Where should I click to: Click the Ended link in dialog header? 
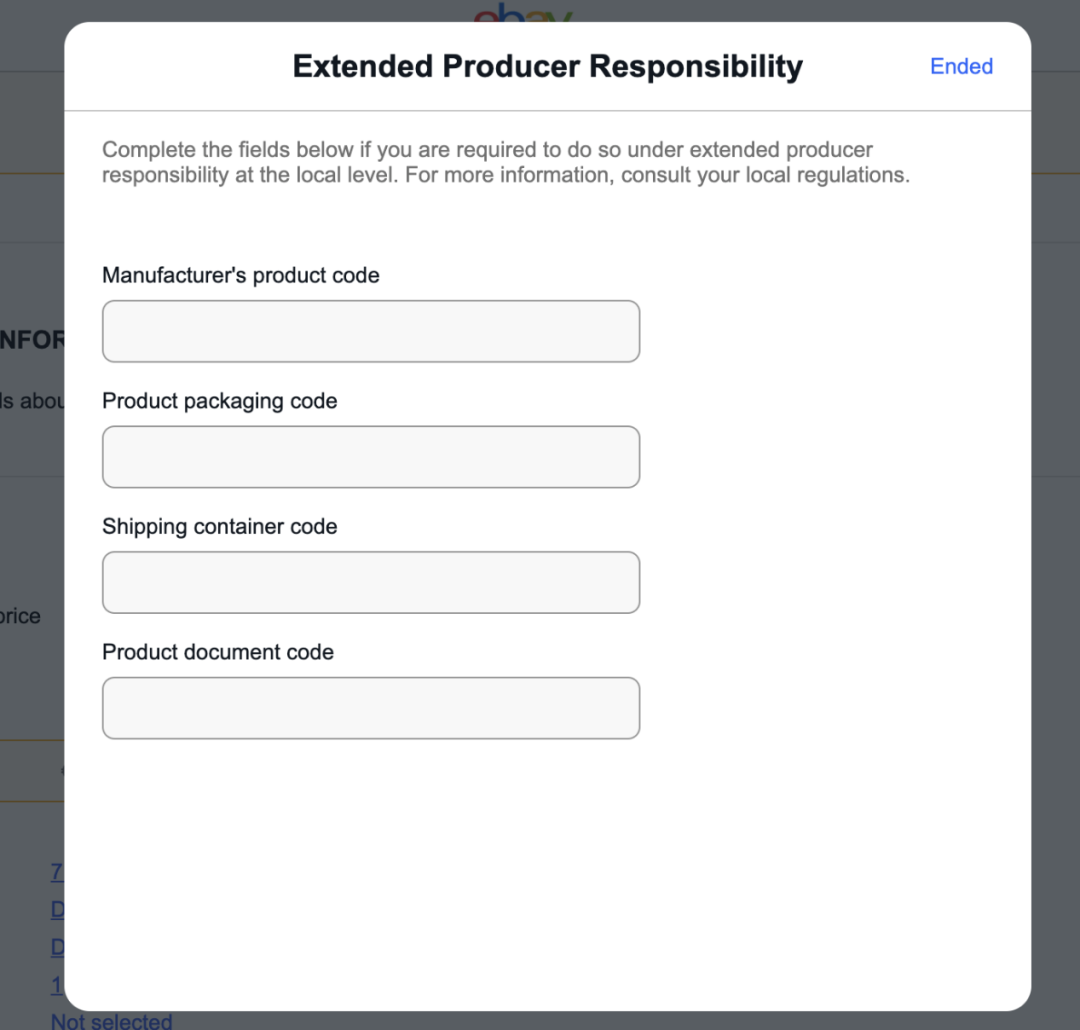961,66
